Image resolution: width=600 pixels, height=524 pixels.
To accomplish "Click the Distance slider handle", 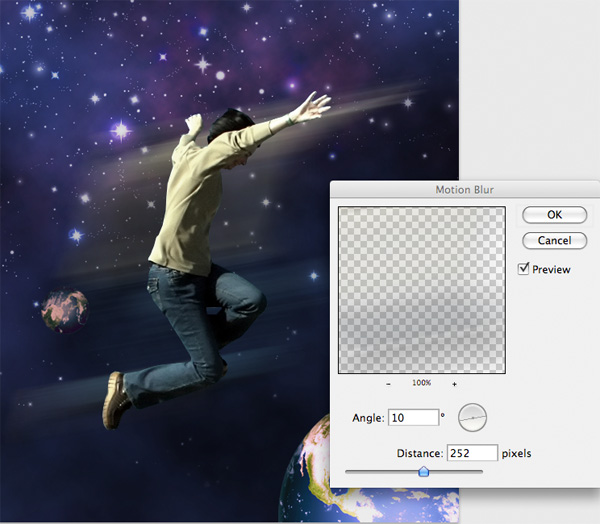I will 424,471.
